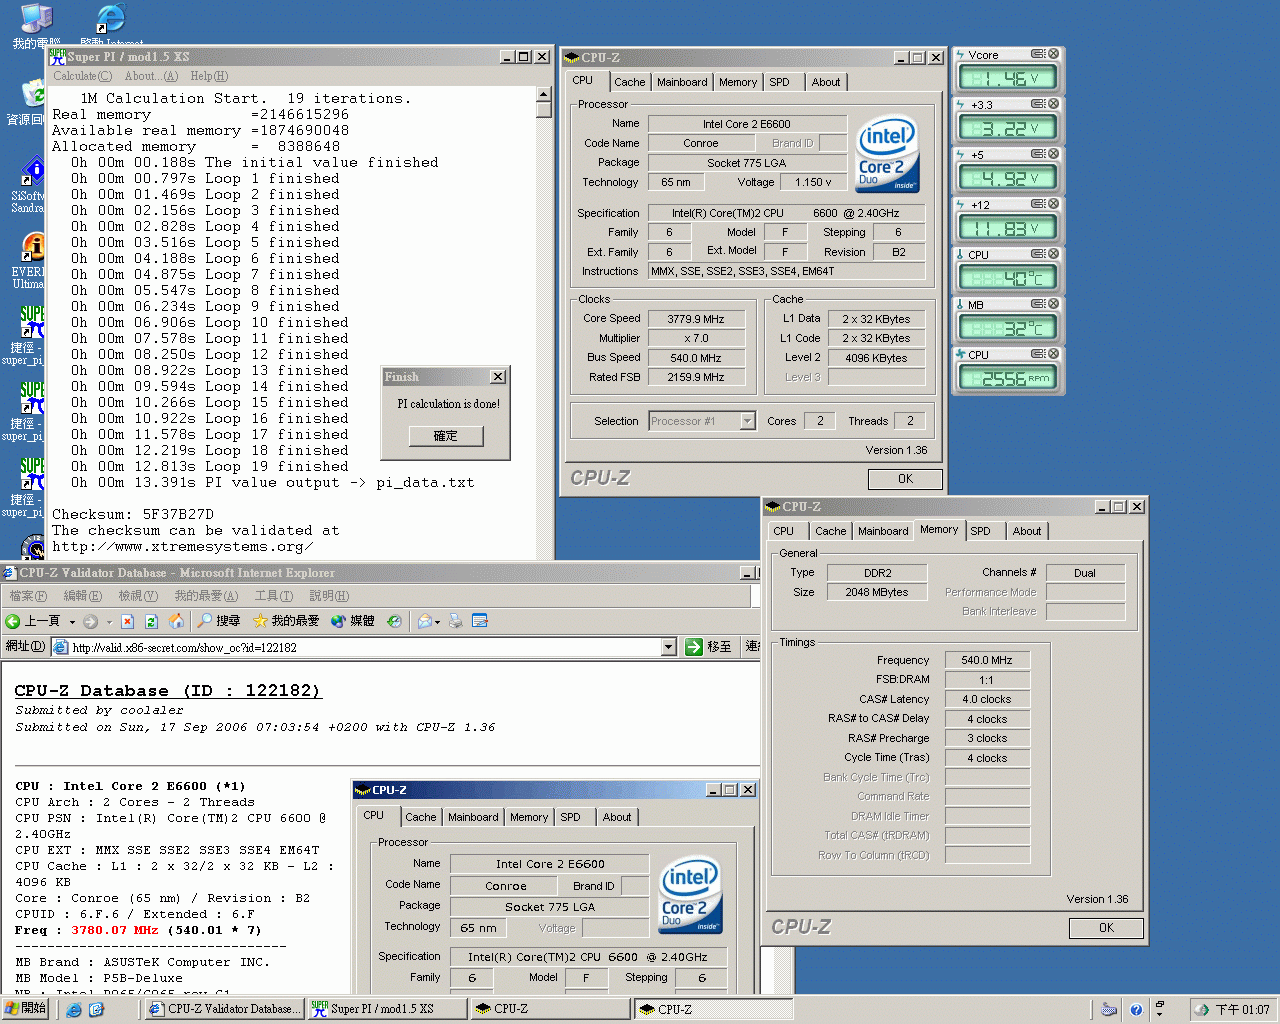The width and height of the screenshot is (1280, 1024).
Task: Click IE History icon
Action: click(x=394, y=621)
